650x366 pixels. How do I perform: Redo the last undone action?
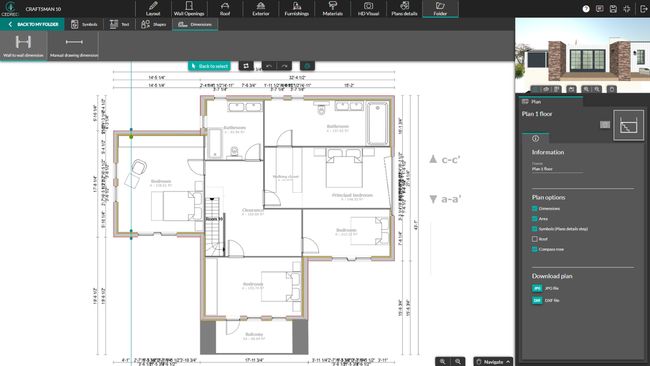click(x=284, y=66)
